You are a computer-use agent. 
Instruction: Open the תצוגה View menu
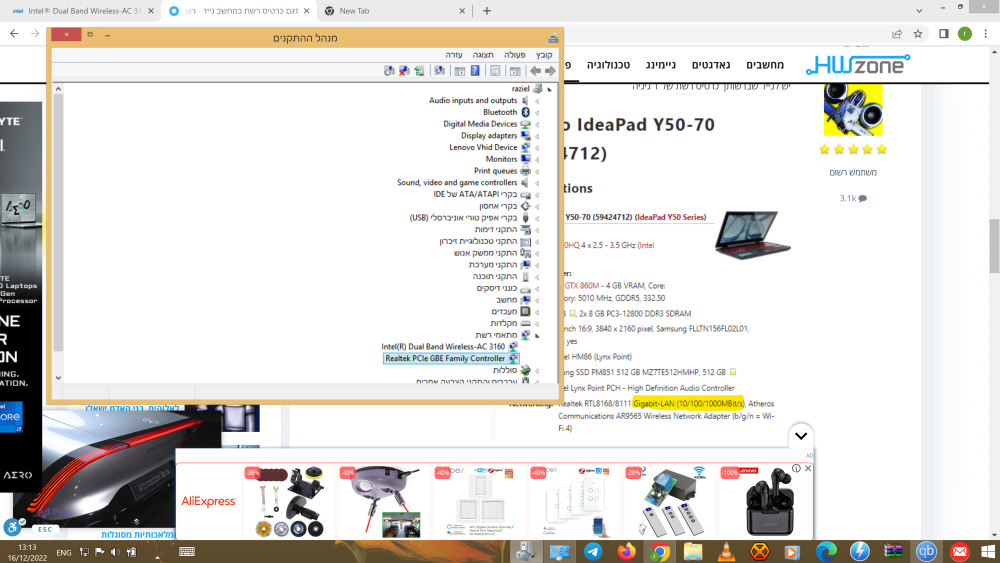click(483, 55)
